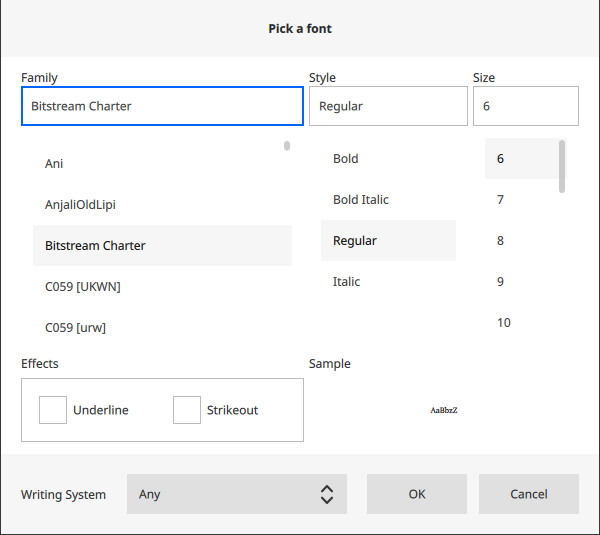Check the Underline checkbox
600x535 pixels.
(x=53, y=410)
